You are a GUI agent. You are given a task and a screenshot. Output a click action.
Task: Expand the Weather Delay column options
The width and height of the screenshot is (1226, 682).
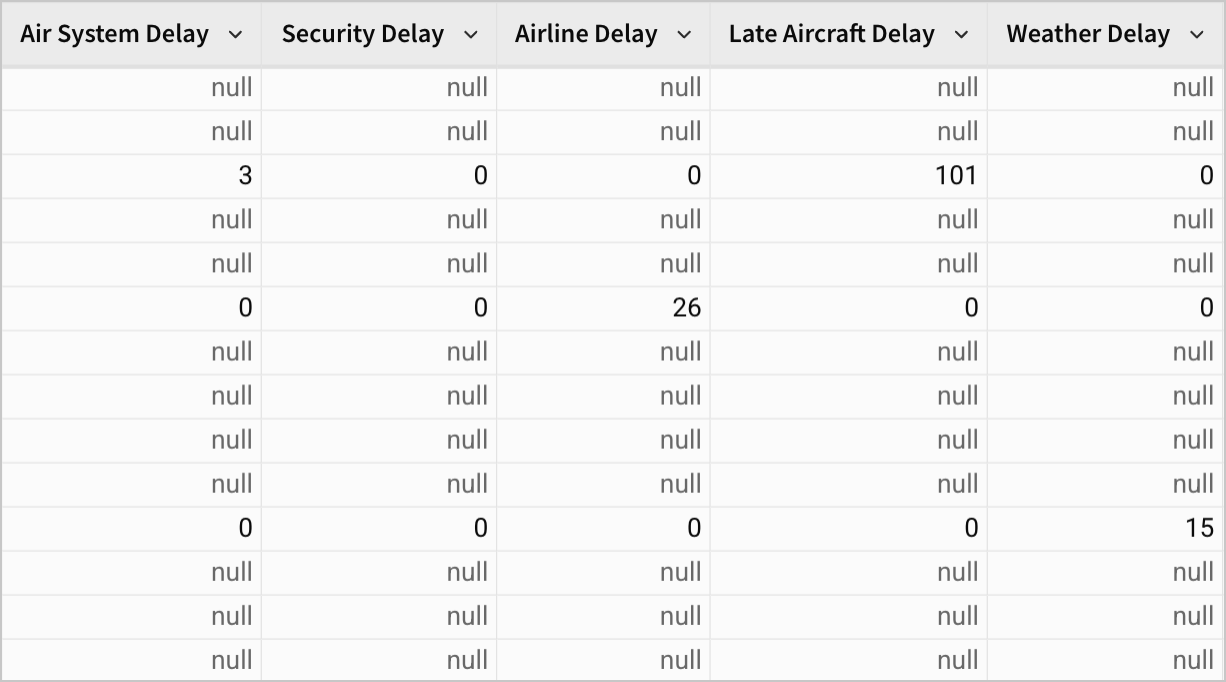1197,35
